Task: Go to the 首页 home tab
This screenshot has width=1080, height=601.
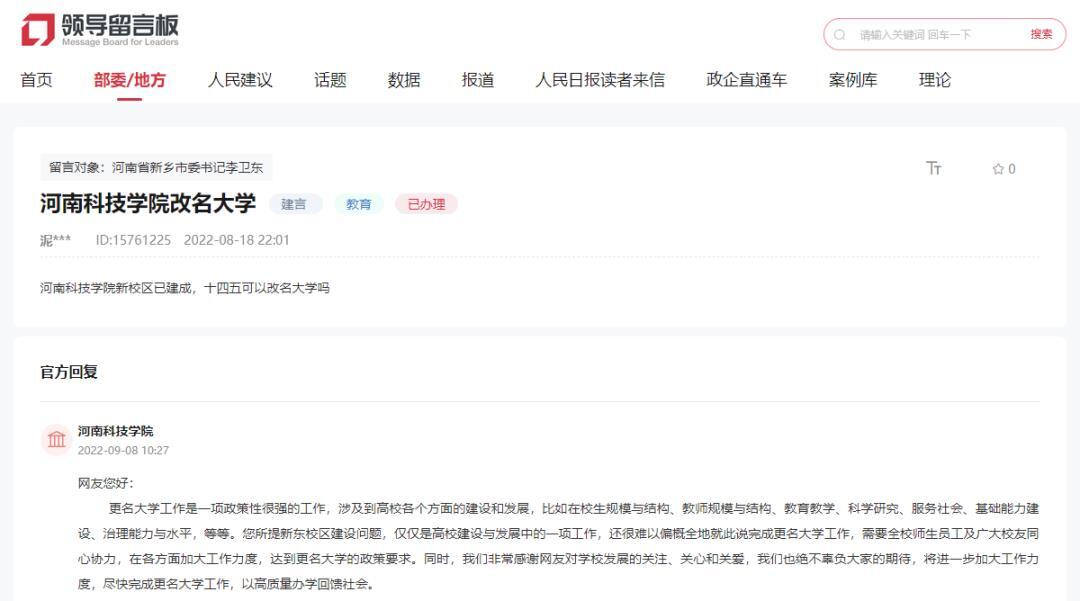Action: coord(37,80)
